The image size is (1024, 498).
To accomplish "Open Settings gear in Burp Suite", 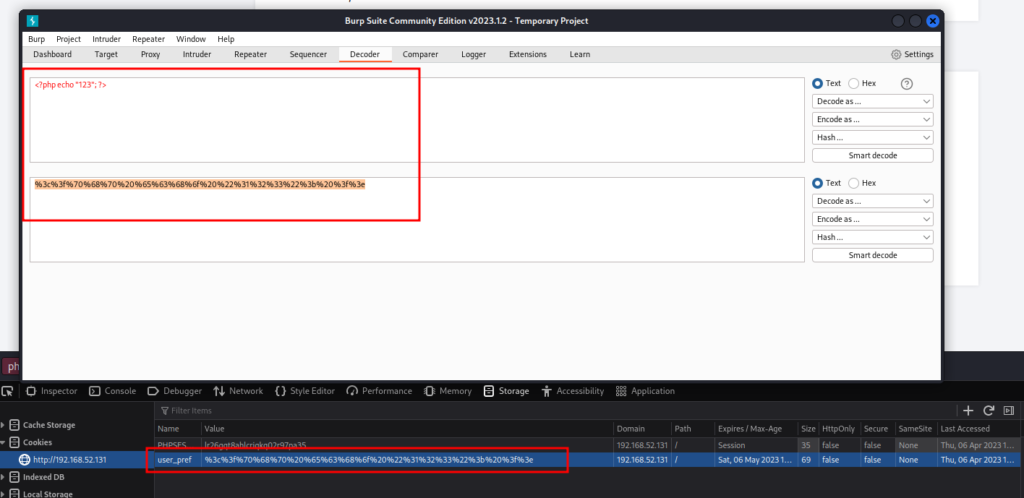I will [912, 54].
